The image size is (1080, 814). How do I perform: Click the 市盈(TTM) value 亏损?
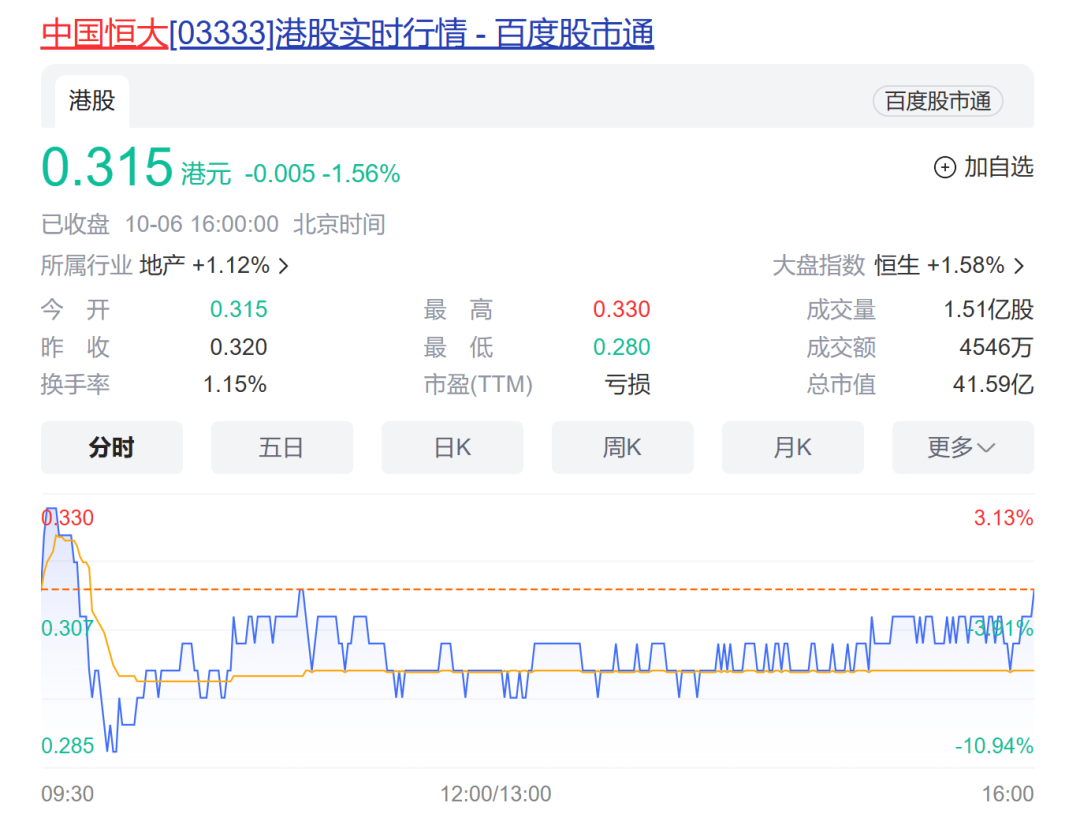[x=627, y=384]
